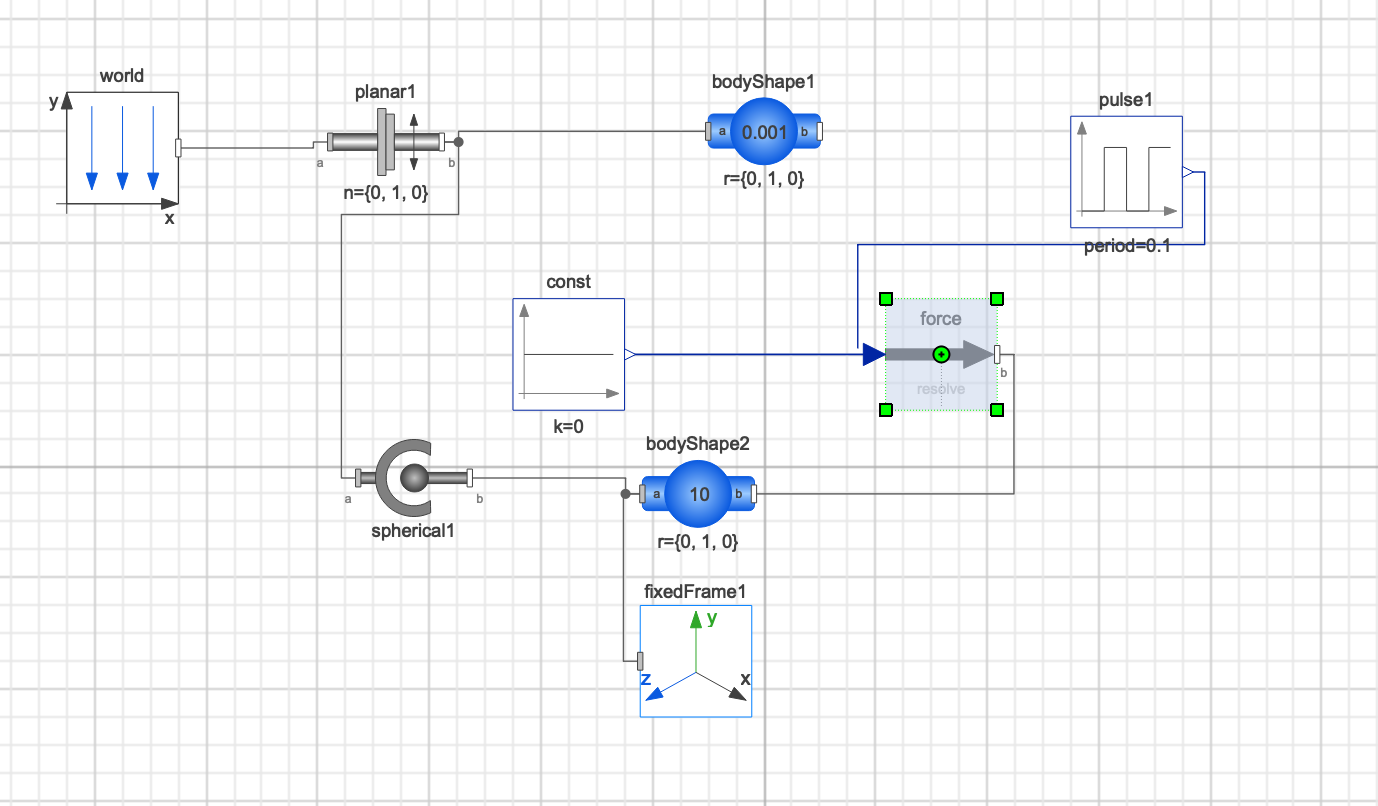Click the fixedFrame1 coordinate block

696,661
